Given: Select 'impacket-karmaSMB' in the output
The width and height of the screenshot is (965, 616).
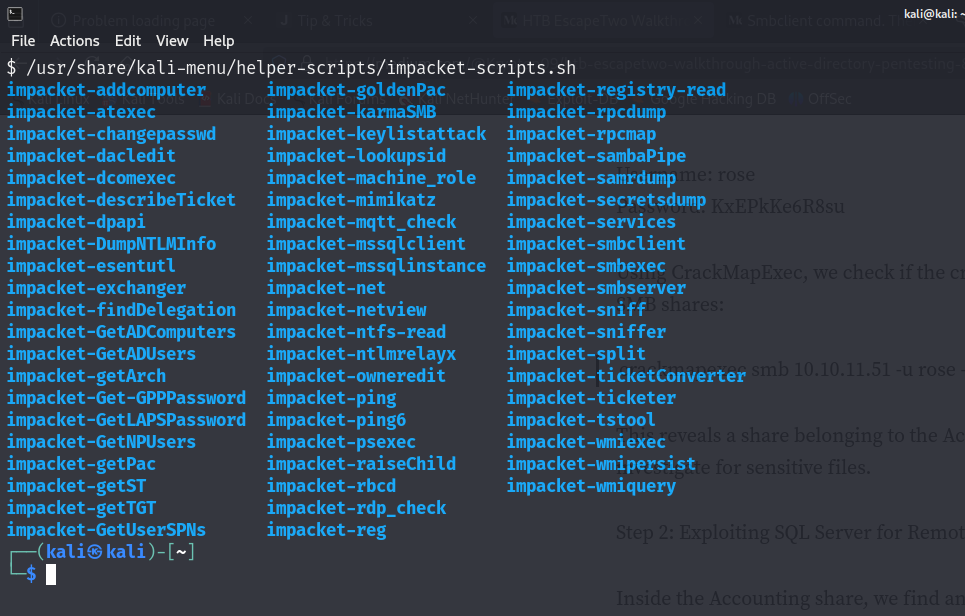Looking at the screenshot, I should [351, 112].
